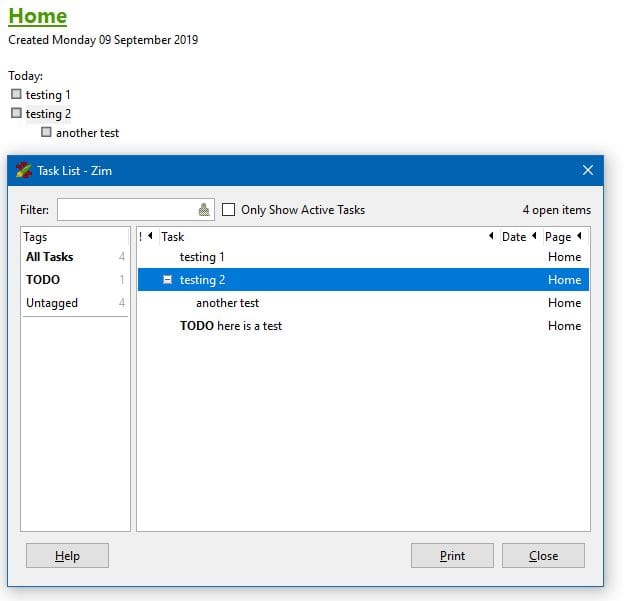Sort by the Task column header

pos(173,237)
